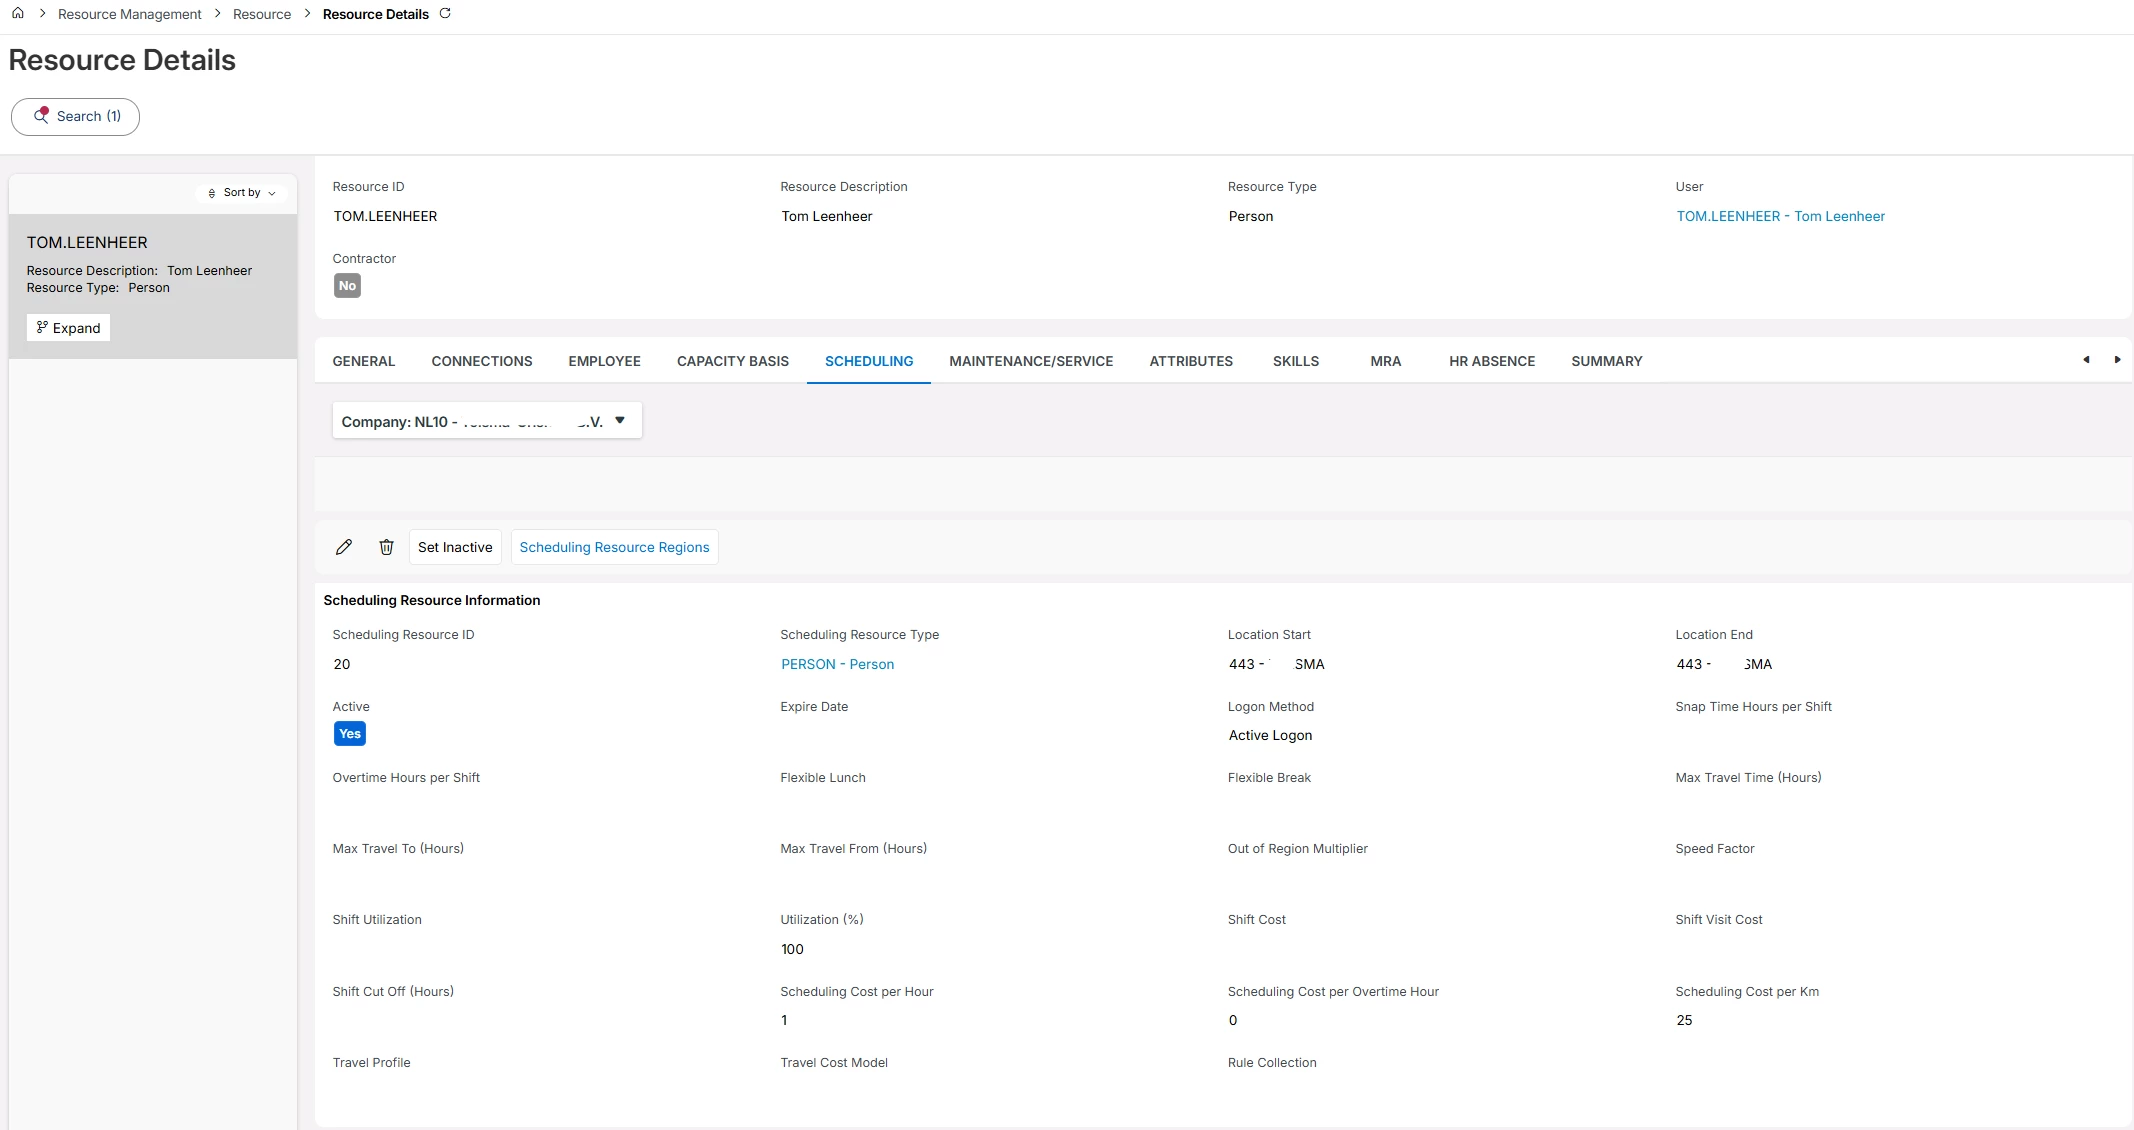Expand the TOM.LEENHEER record card

click(69, 328)
